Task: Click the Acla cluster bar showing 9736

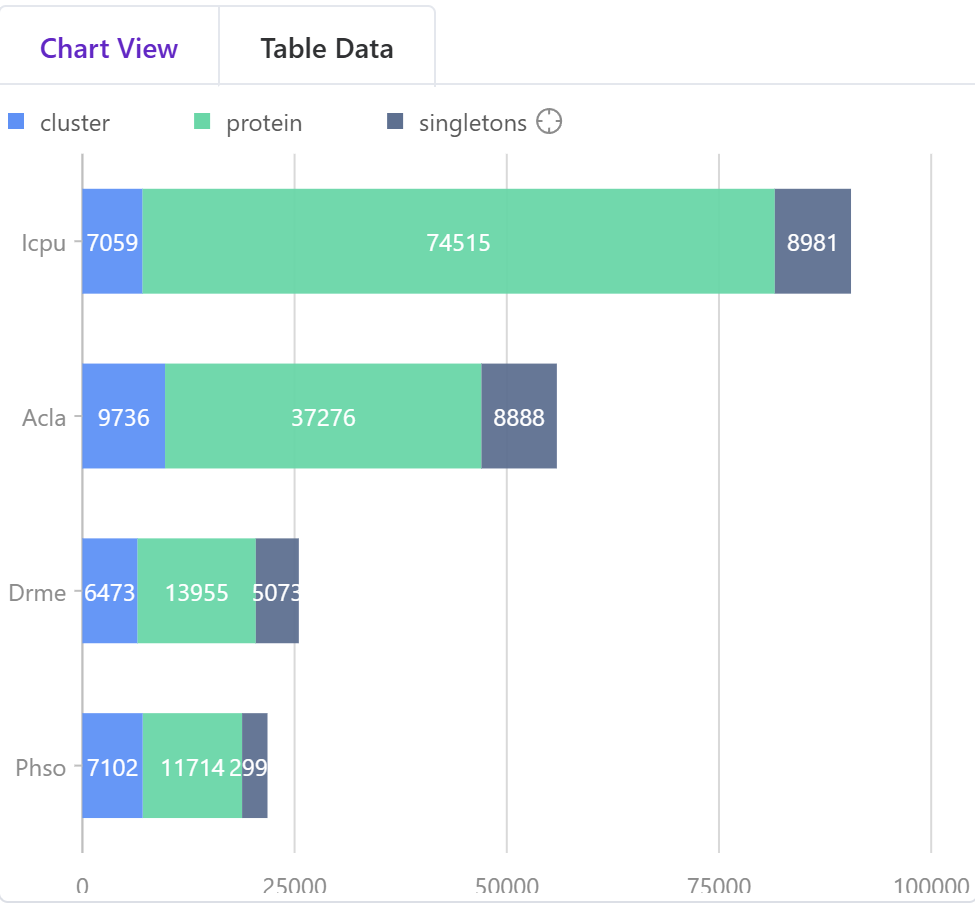Action: click(123, 416)
